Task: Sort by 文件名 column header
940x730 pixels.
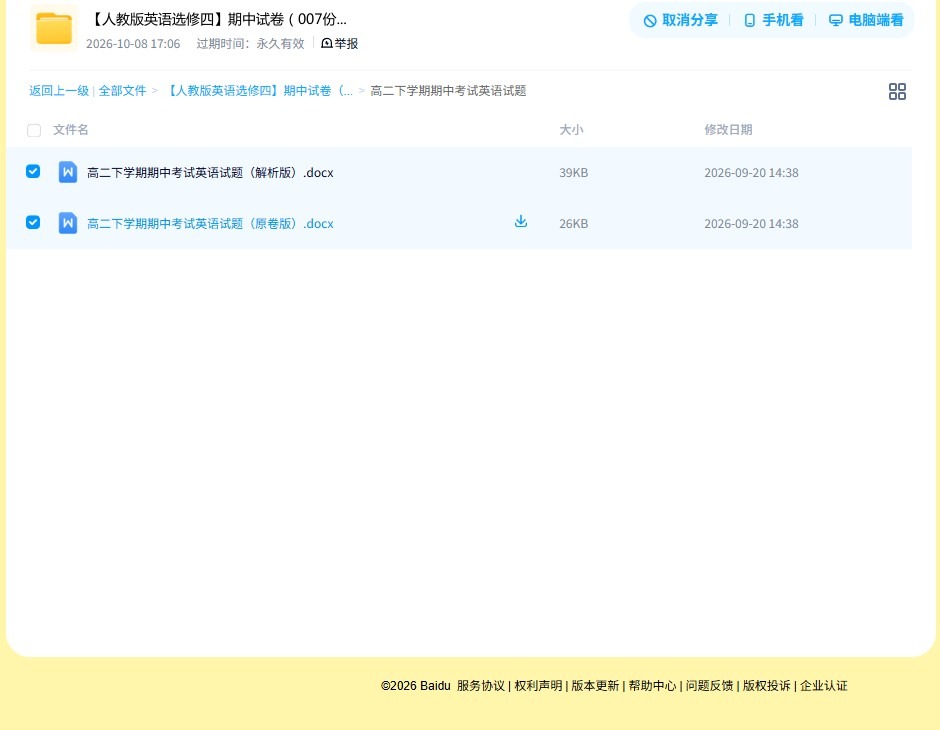Action: click(71, 129)
